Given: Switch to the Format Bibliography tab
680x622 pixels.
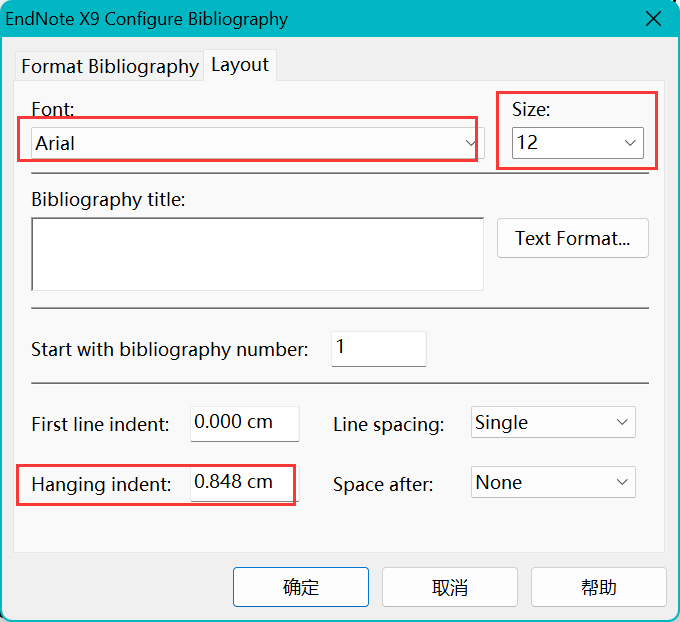Looking at the screenshot, I should [109, 66].
